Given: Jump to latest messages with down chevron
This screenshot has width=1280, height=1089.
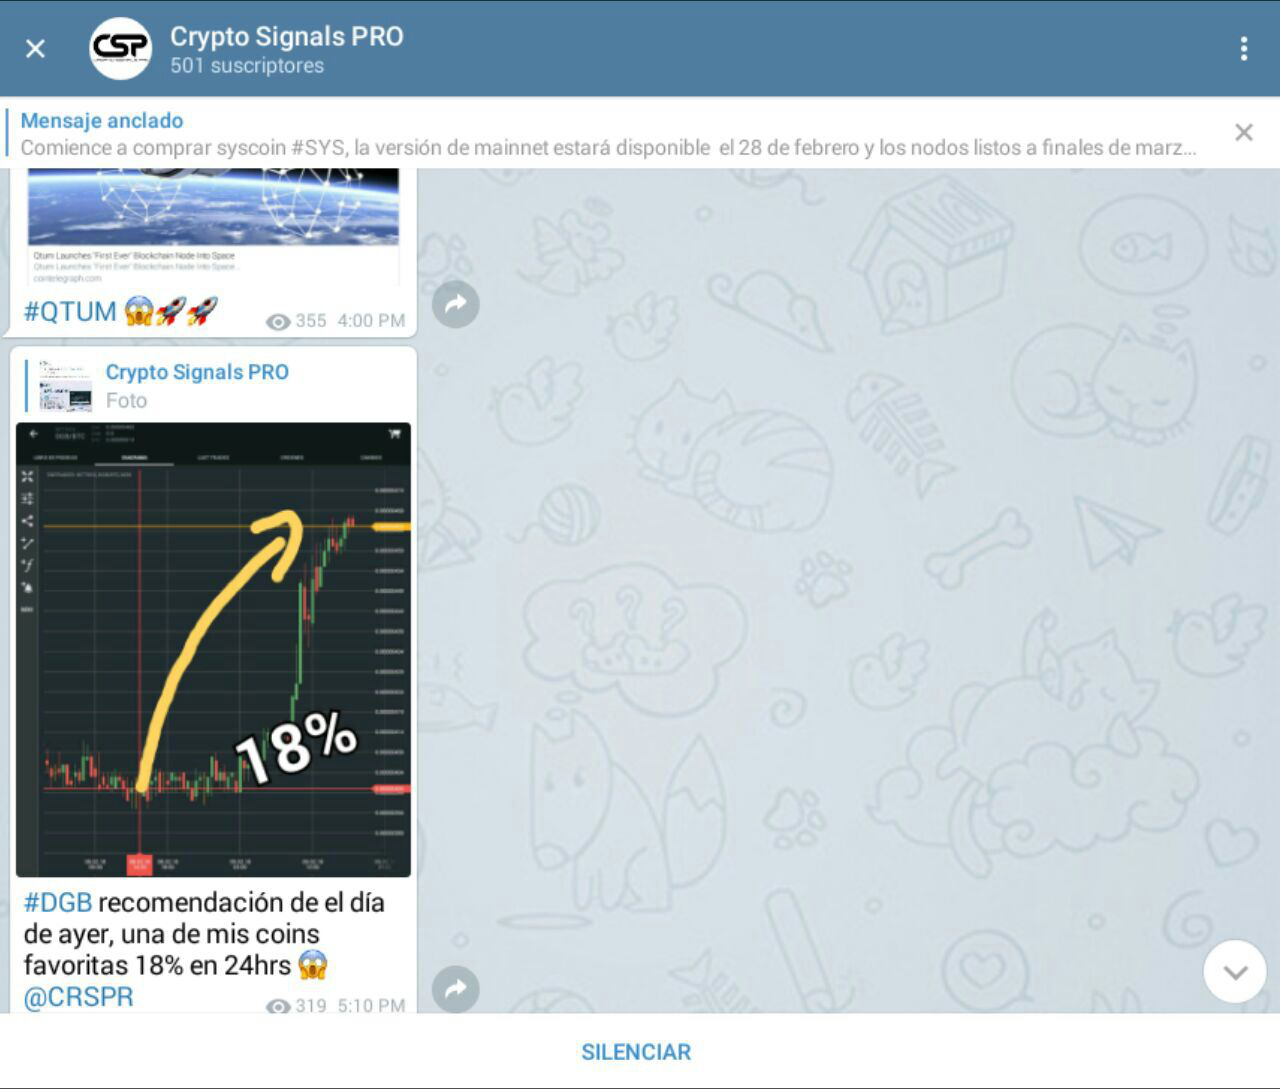Looking at the screenshot, I should click(1235, 971).
